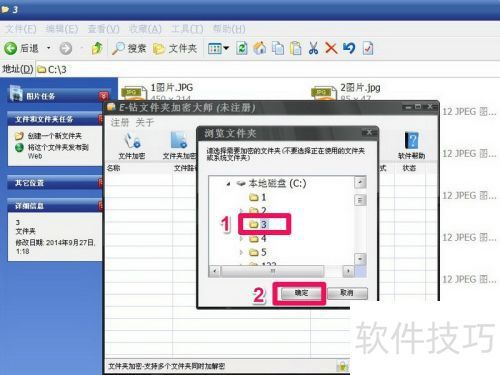The width and height of the screenshot is (500, 375).
Task: Click the scissors Cut icon
Action: coord(313,48)
